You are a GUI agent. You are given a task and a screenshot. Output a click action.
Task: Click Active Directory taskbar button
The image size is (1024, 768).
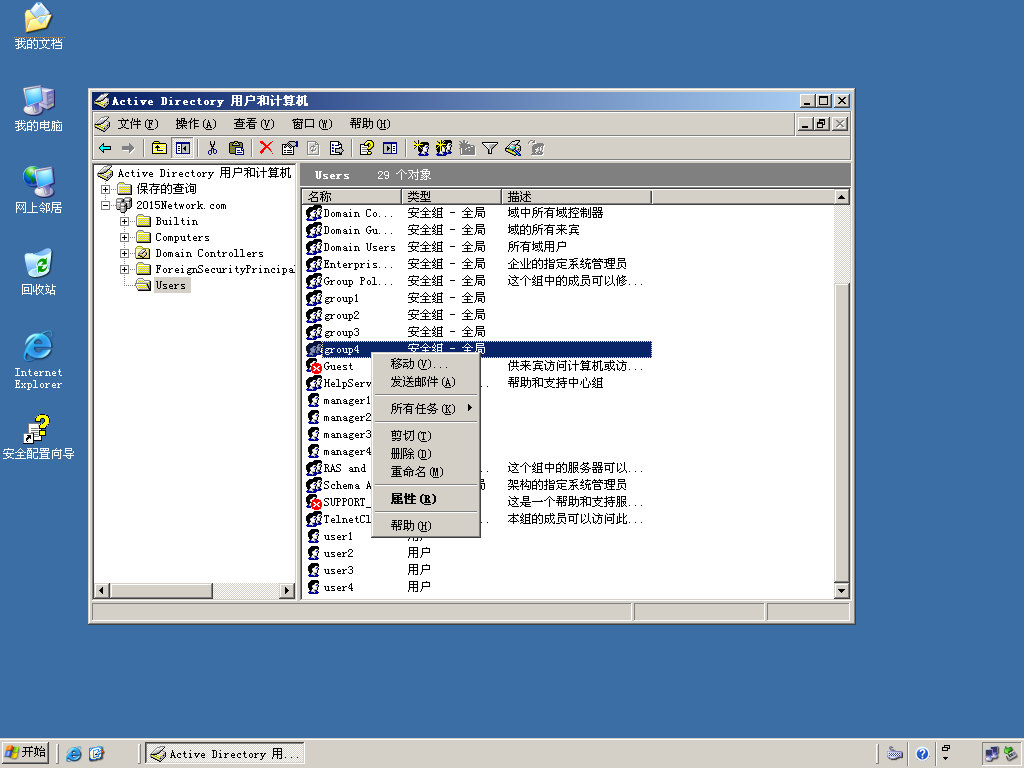click(225, 754)
